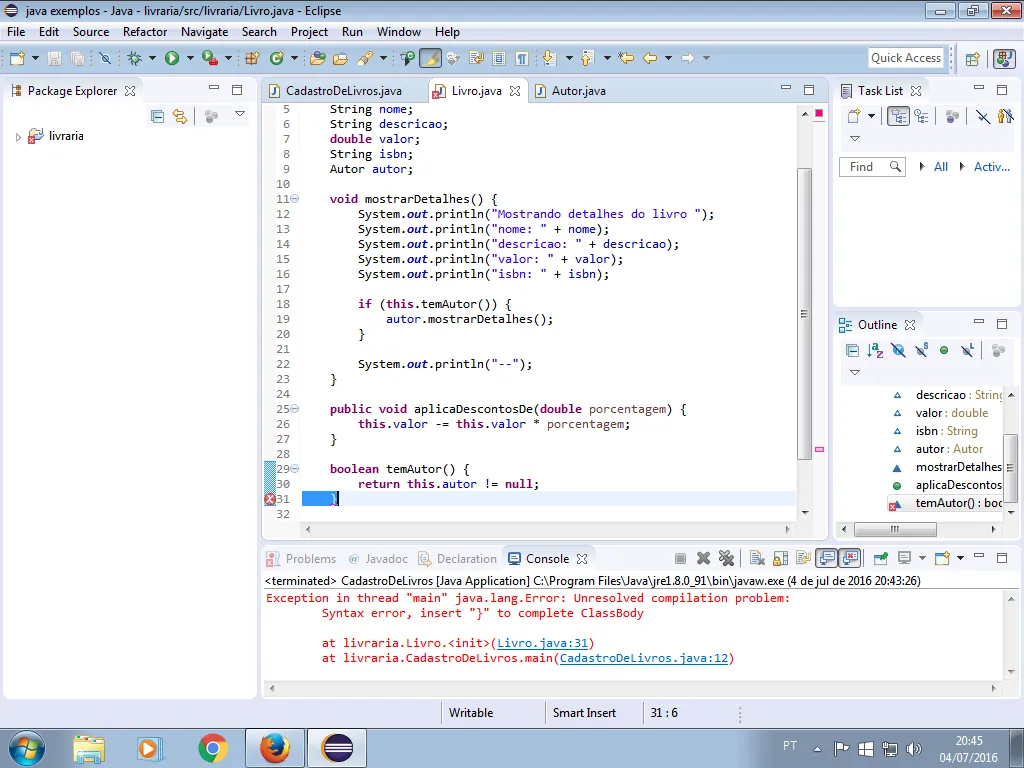The width and height of the screenshot is (1024, 768).
Task: Click the Quick Access search field
Action: (905, 58)
